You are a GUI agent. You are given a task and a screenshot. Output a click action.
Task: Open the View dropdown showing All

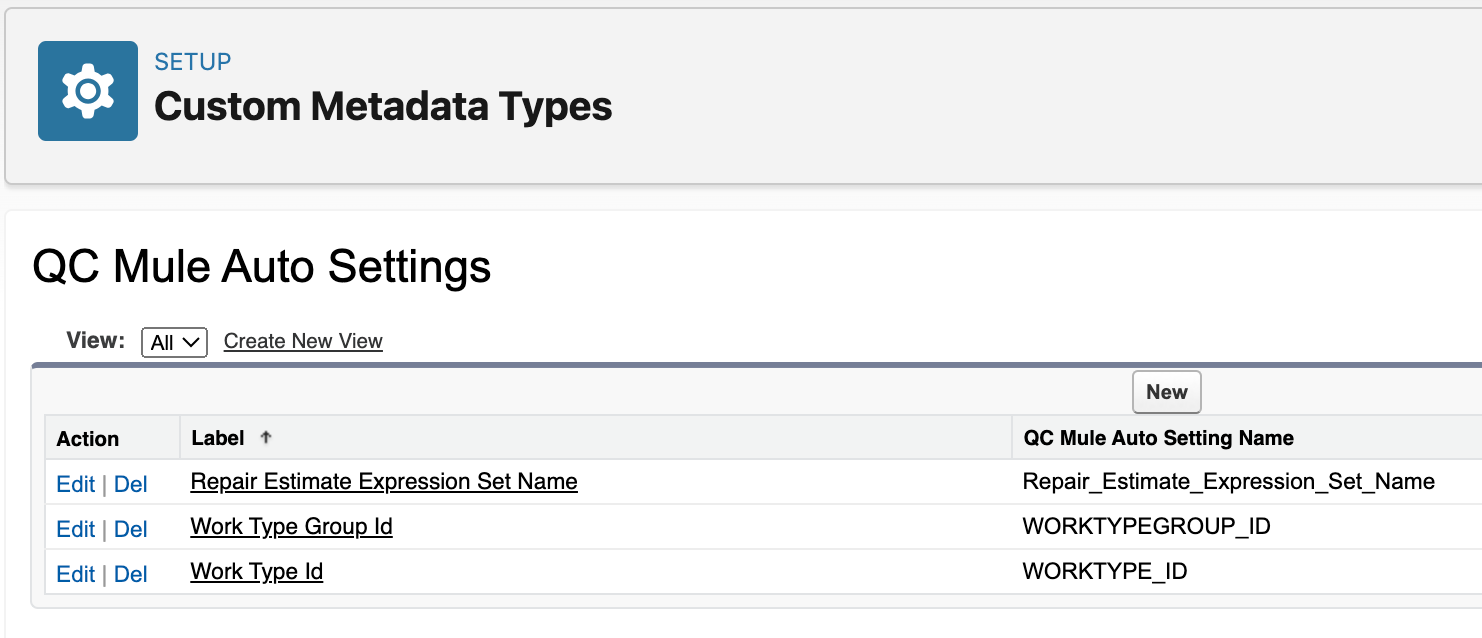pos(174,342)
